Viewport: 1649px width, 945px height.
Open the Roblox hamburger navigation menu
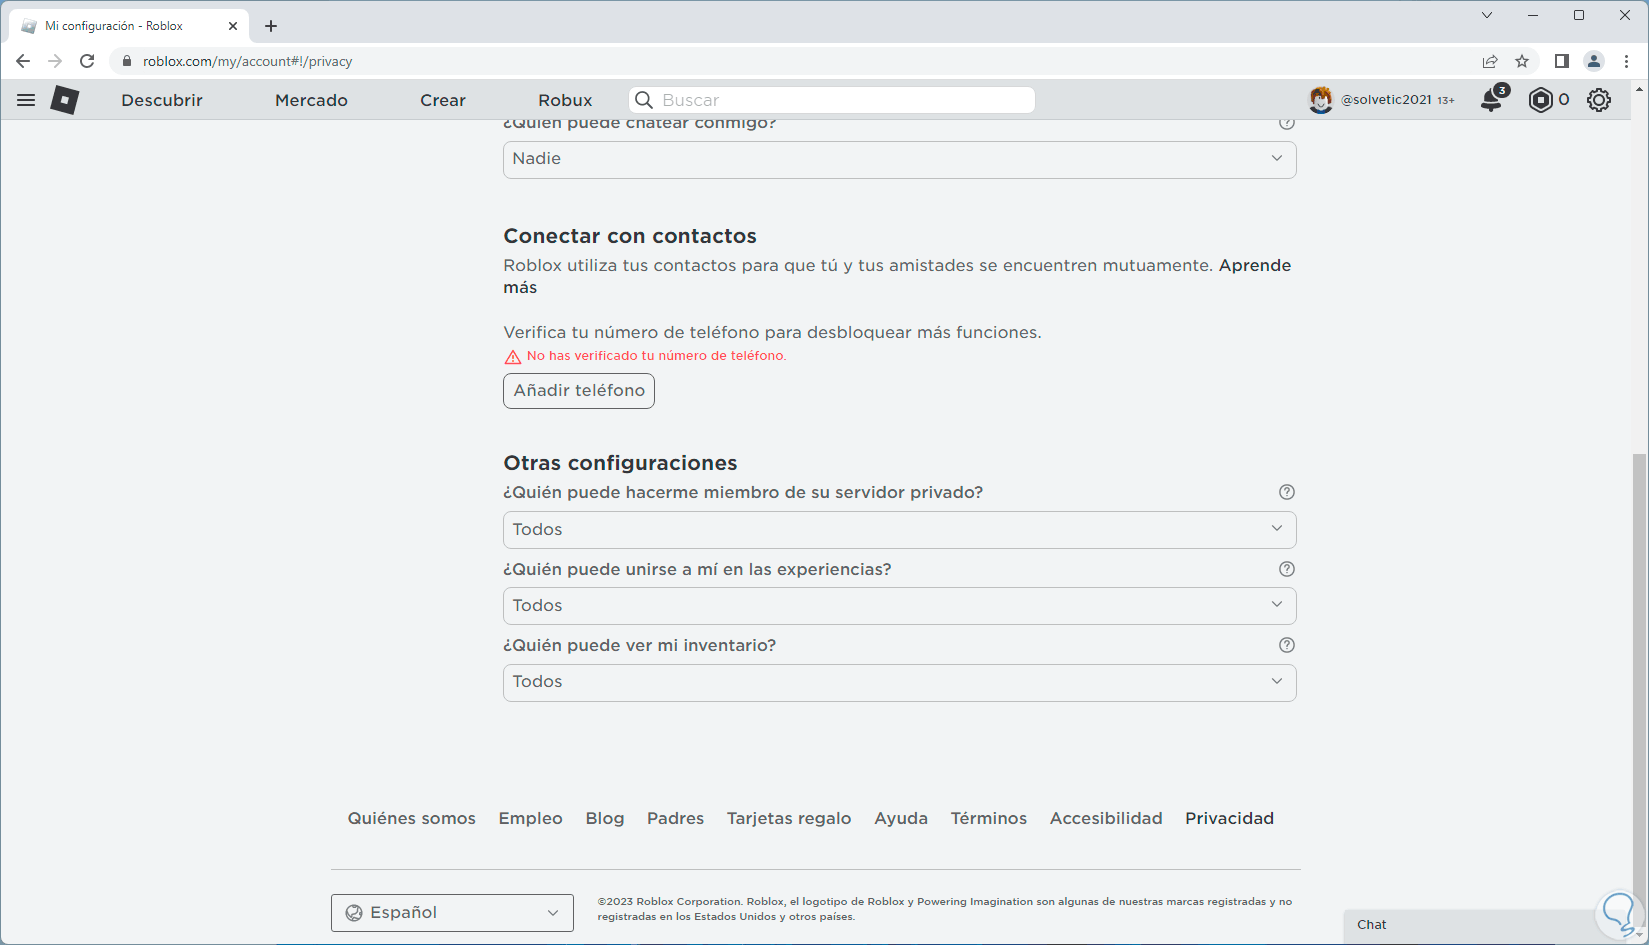click(26, 100)
